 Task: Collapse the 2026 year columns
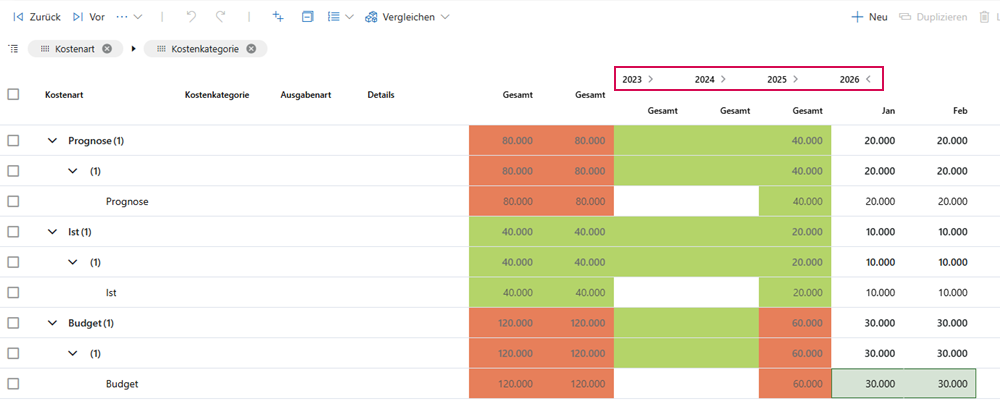click(x=868, y=79)
